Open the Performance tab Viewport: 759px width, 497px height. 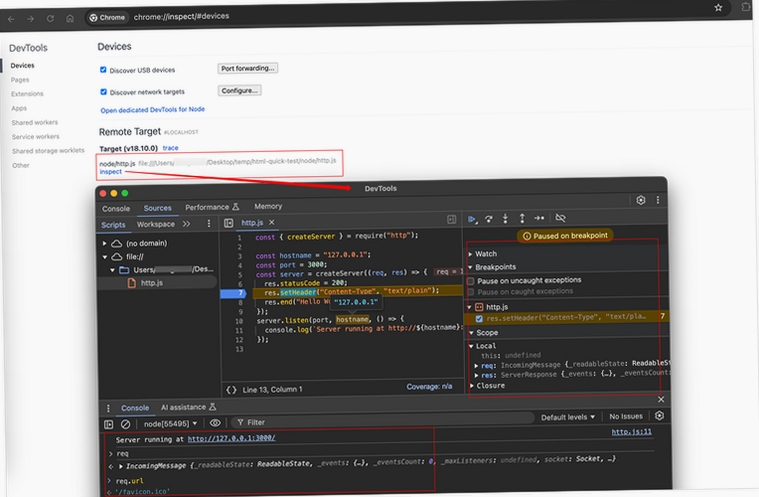pyautogui.click(x=212, y=207)
